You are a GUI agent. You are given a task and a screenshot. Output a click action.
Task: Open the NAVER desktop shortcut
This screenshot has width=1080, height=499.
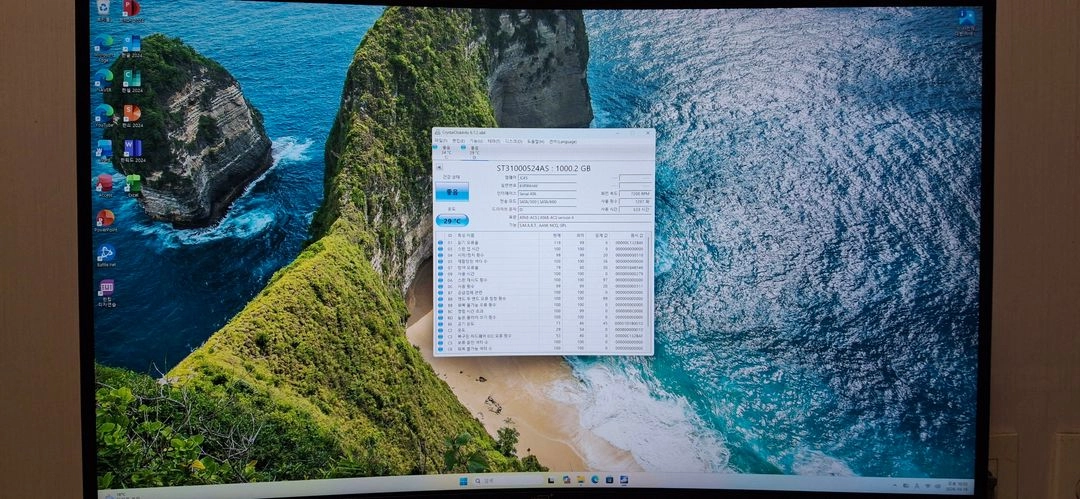104,79
